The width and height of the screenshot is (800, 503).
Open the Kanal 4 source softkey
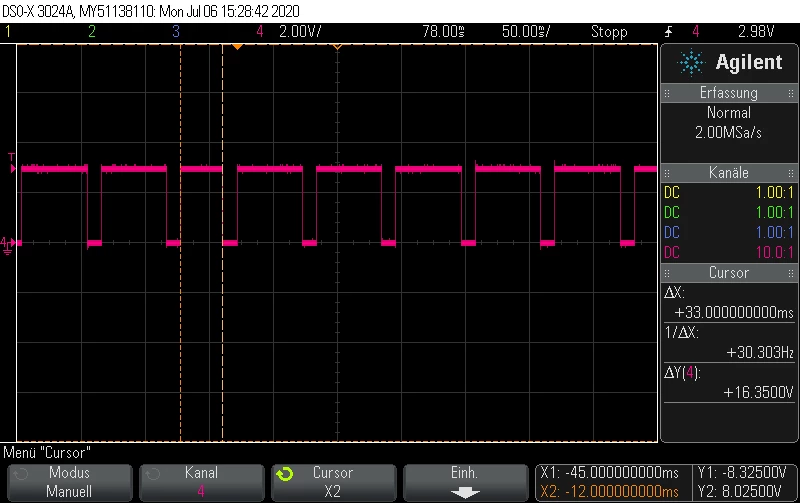coord(202,482)
